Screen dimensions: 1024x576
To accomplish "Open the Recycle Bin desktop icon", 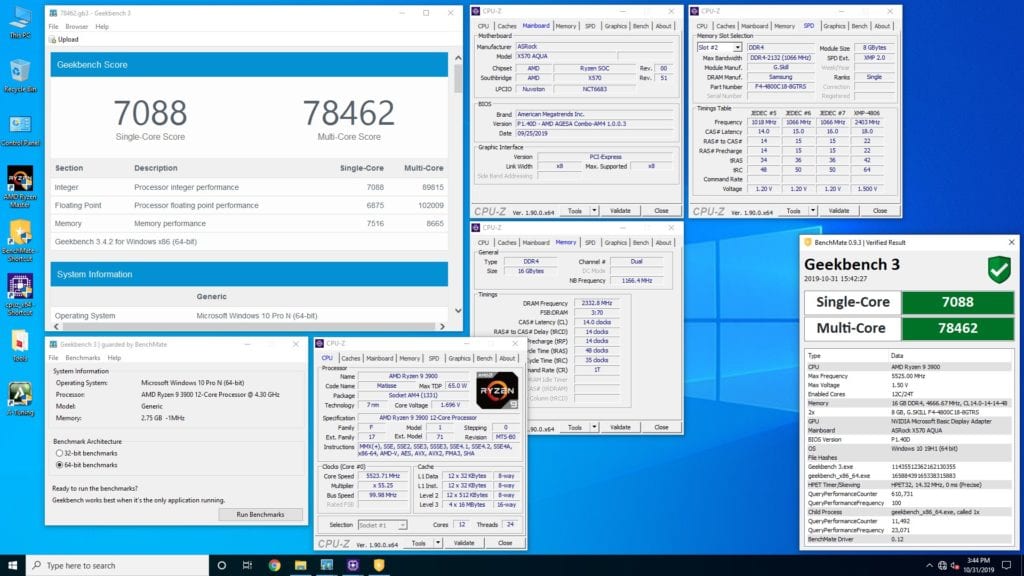I will [20, 75].
